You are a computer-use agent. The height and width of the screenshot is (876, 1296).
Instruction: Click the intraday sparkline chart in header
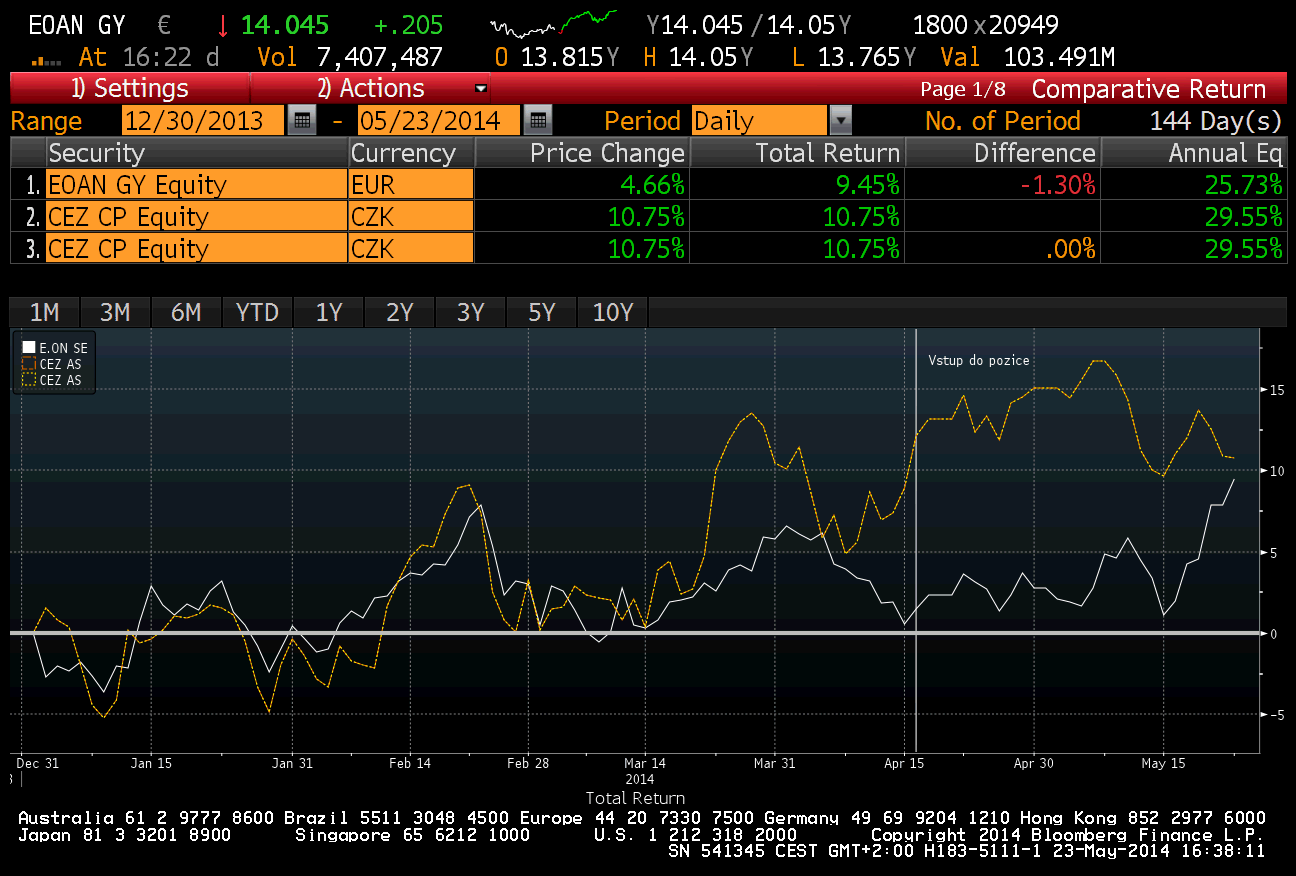[554, 23]
